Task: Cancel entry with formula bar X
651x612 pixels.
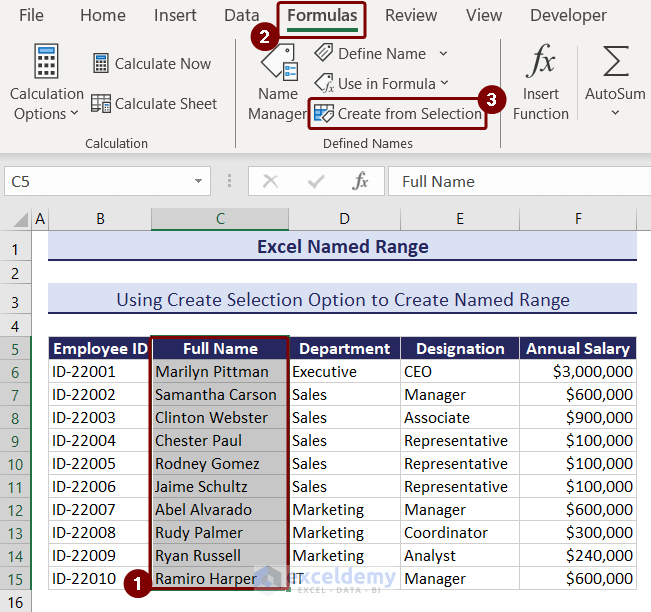Action: pyautogui.click(x=271, y=181)
